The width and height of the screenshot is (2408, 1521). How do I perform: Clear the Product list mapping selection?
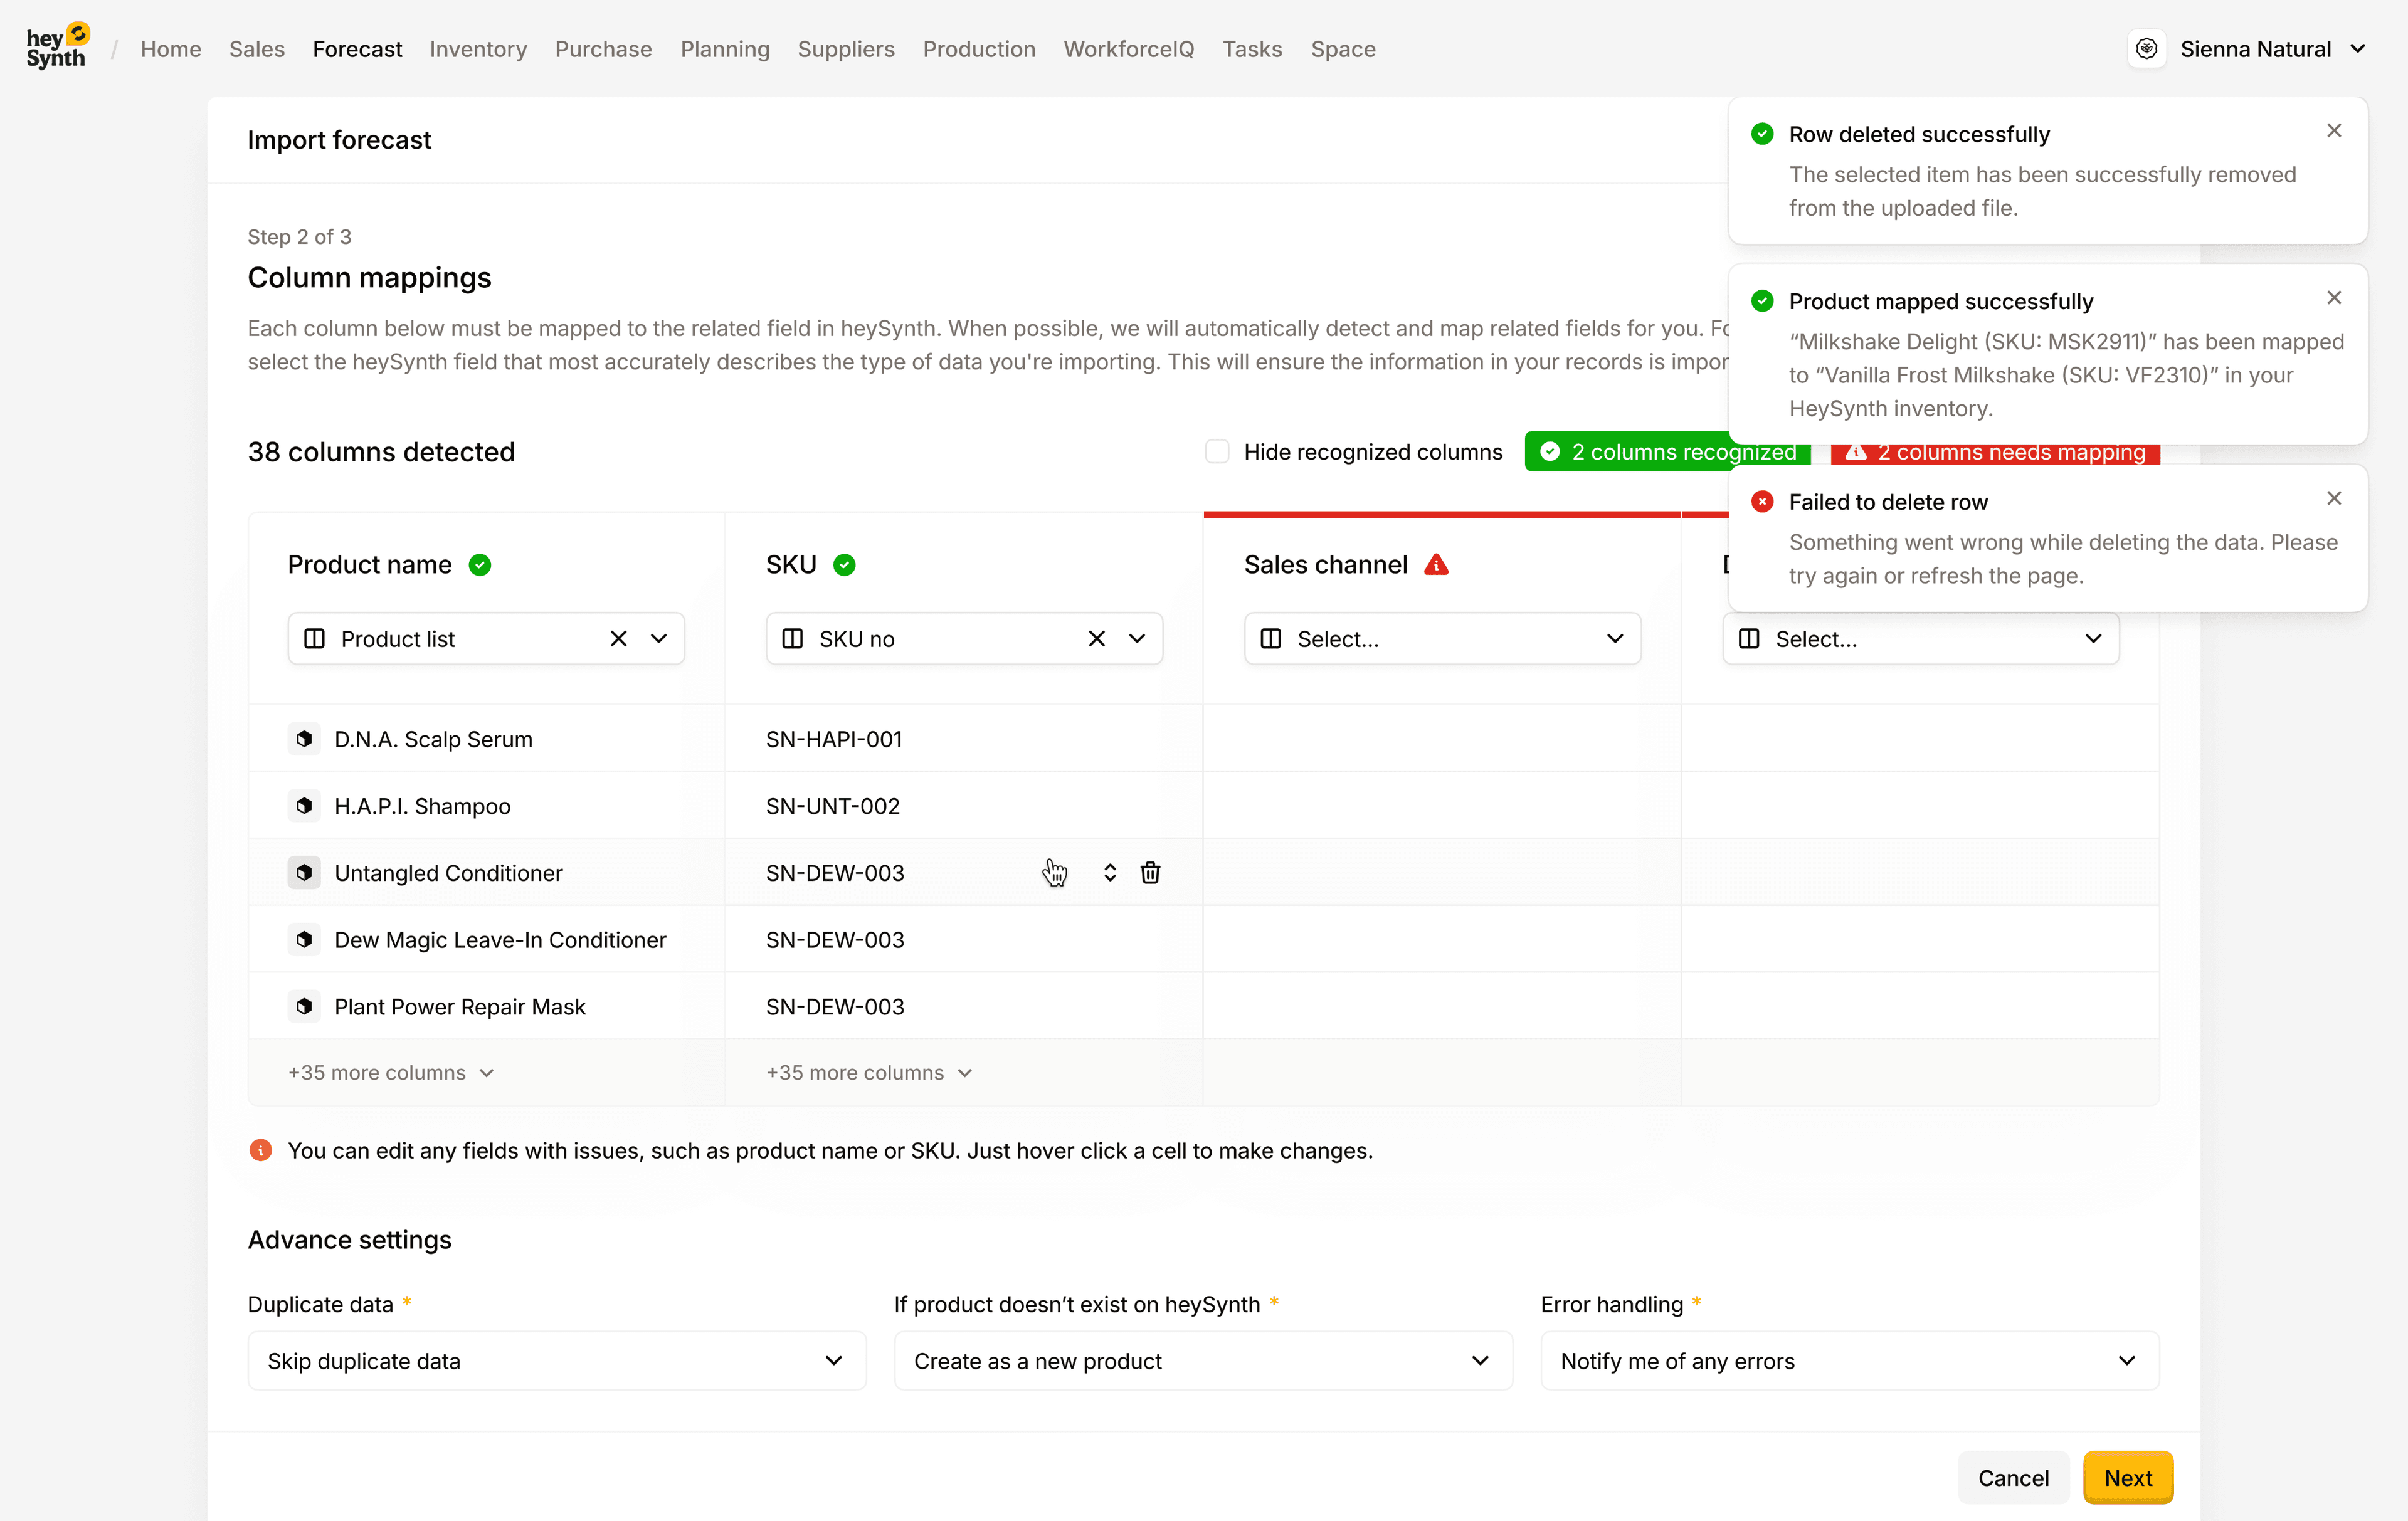click(x=618, y=639)
